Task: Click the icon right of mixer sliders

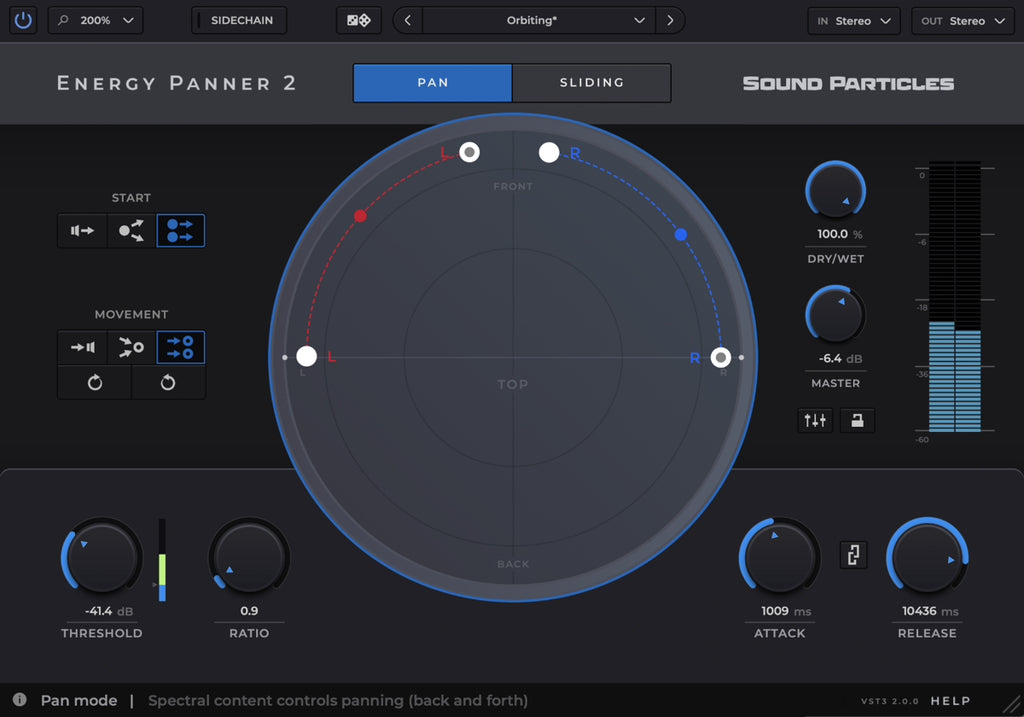Action: tap(857, 420)
